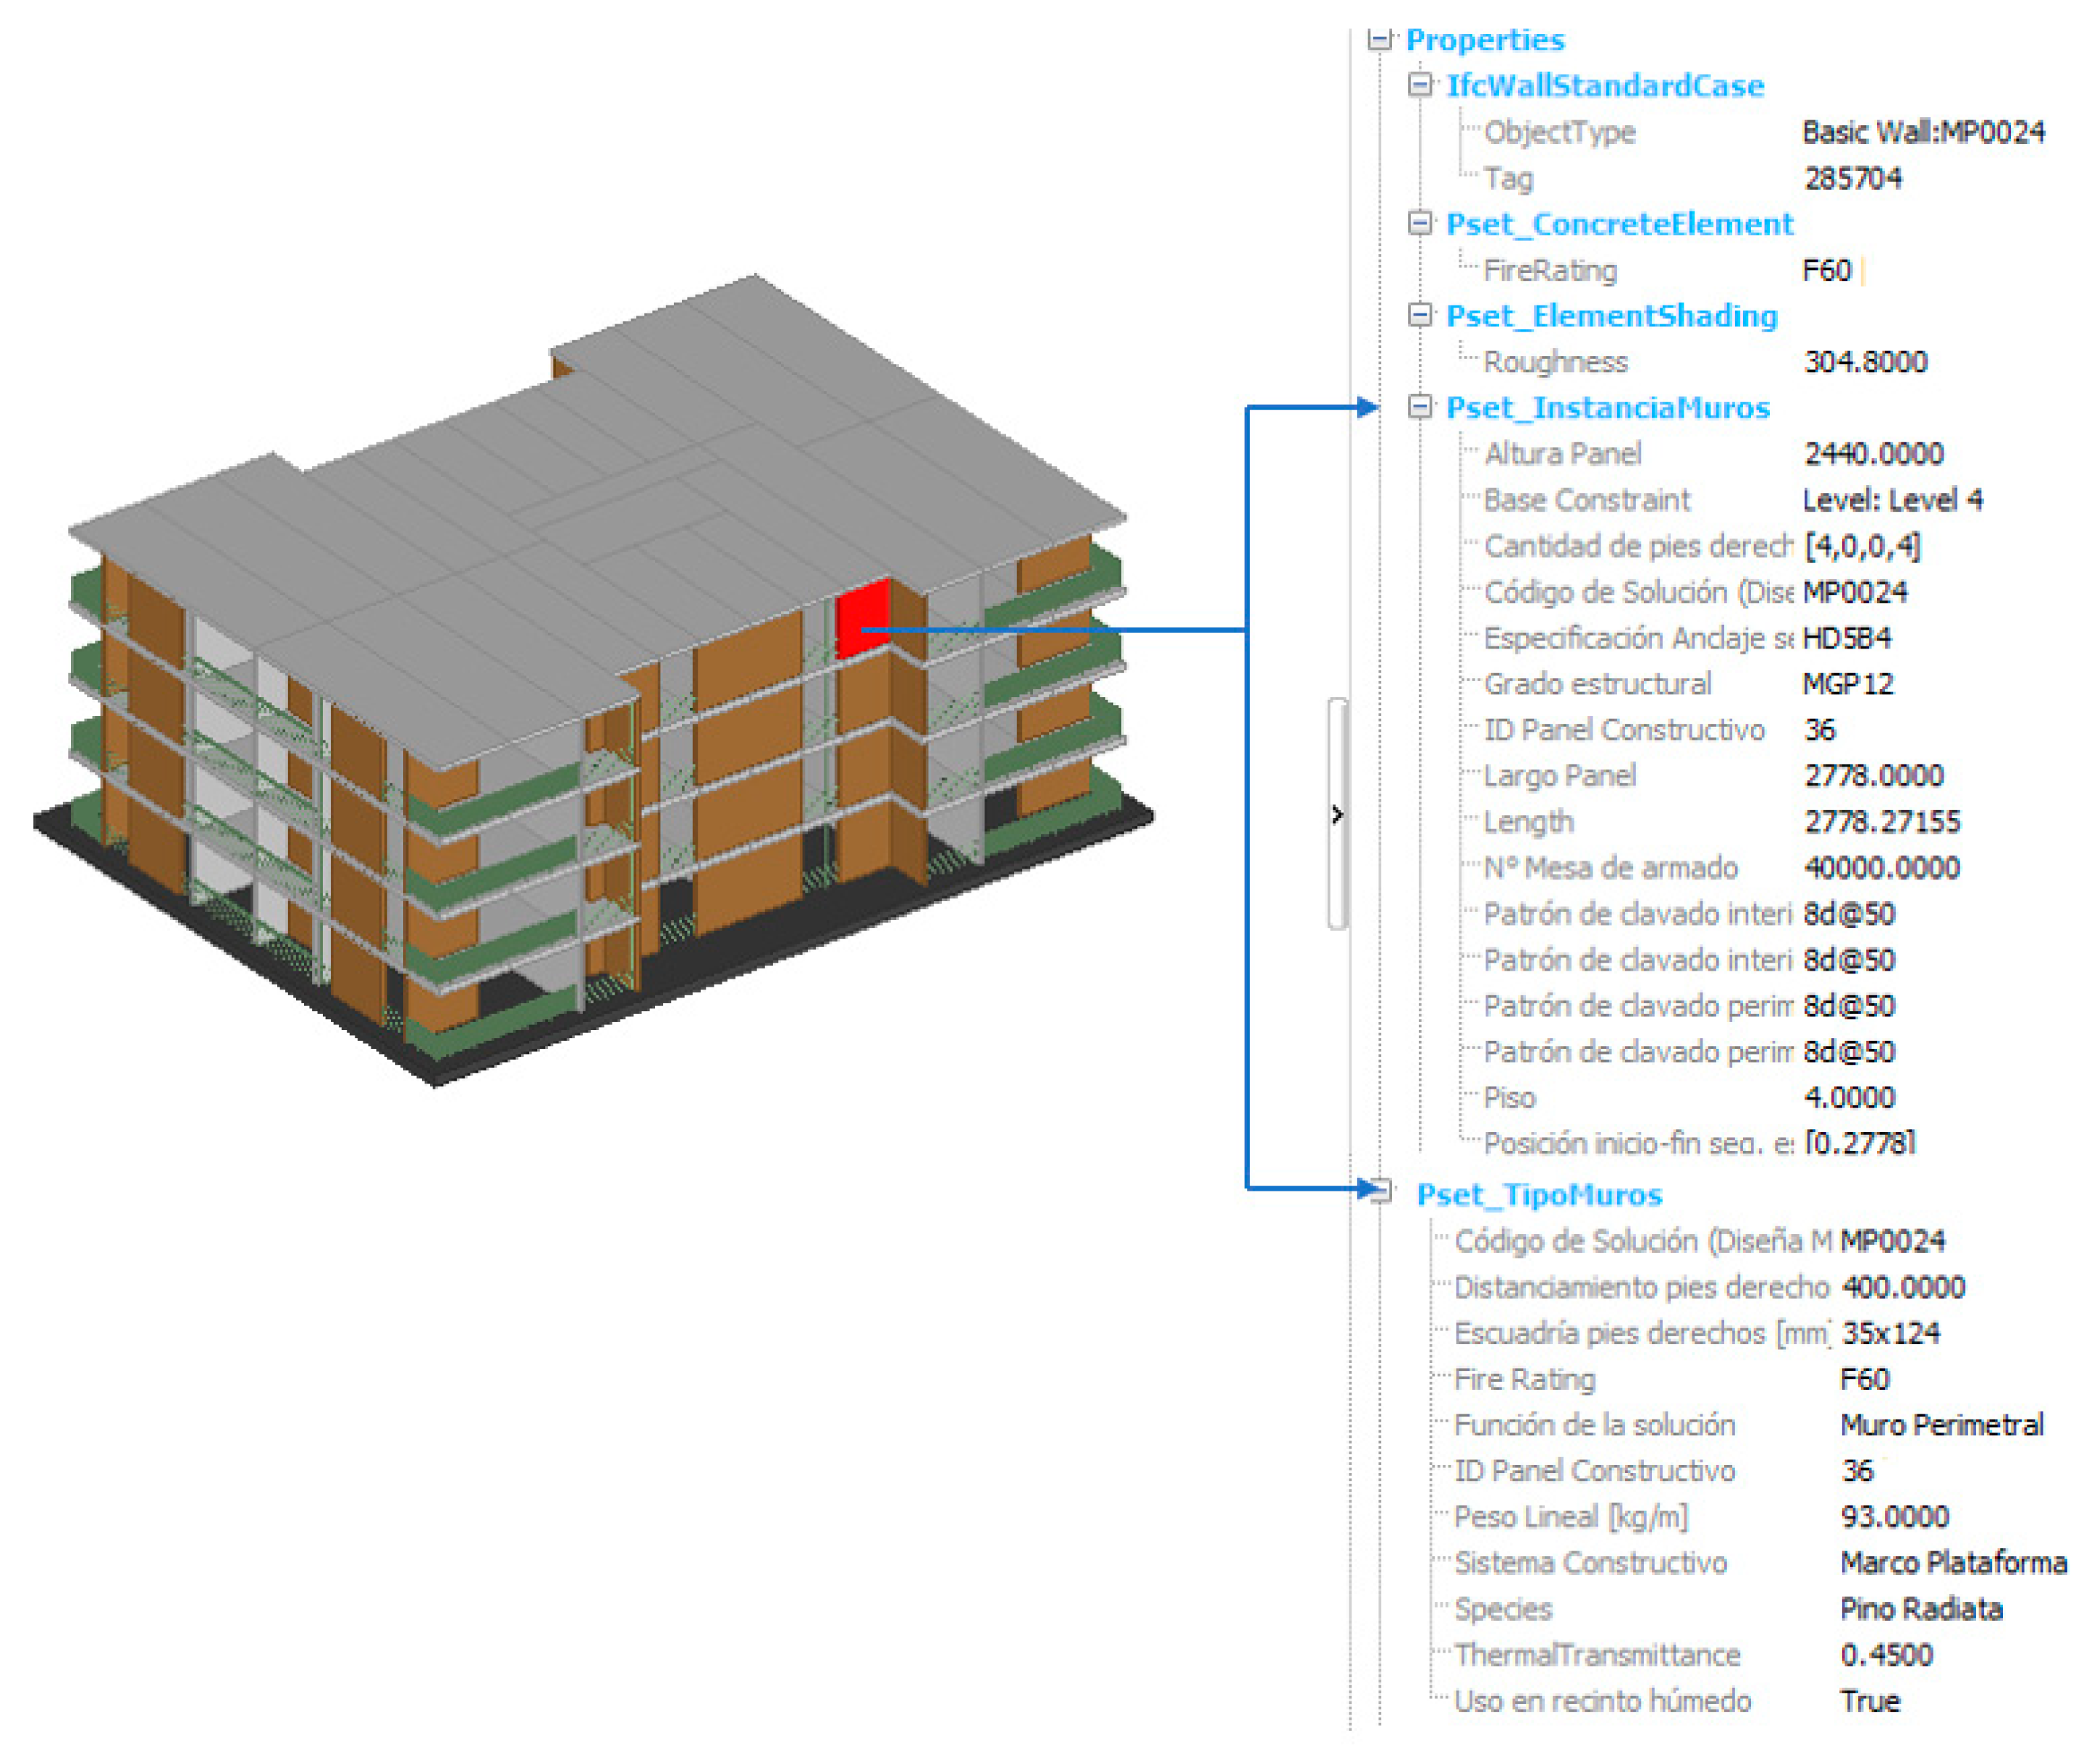
Task: Collapse the IfcWallStandardCase group
Action: [1419, 85]
